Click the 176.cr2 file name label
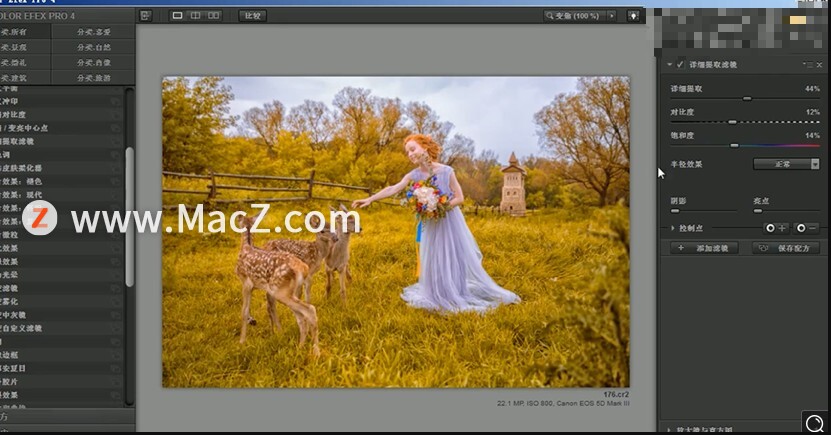 pyautogui.click(x=616, y=395)
